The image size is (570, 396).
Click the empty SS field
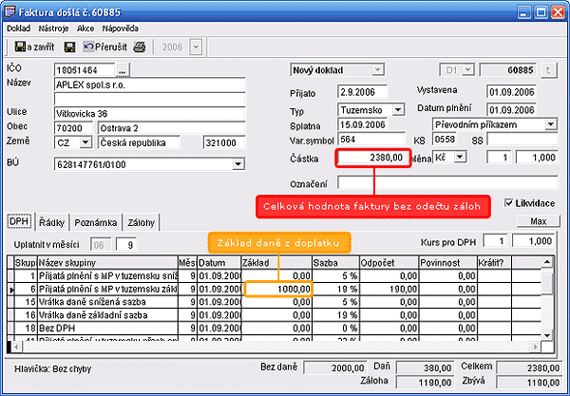point(522,139)
